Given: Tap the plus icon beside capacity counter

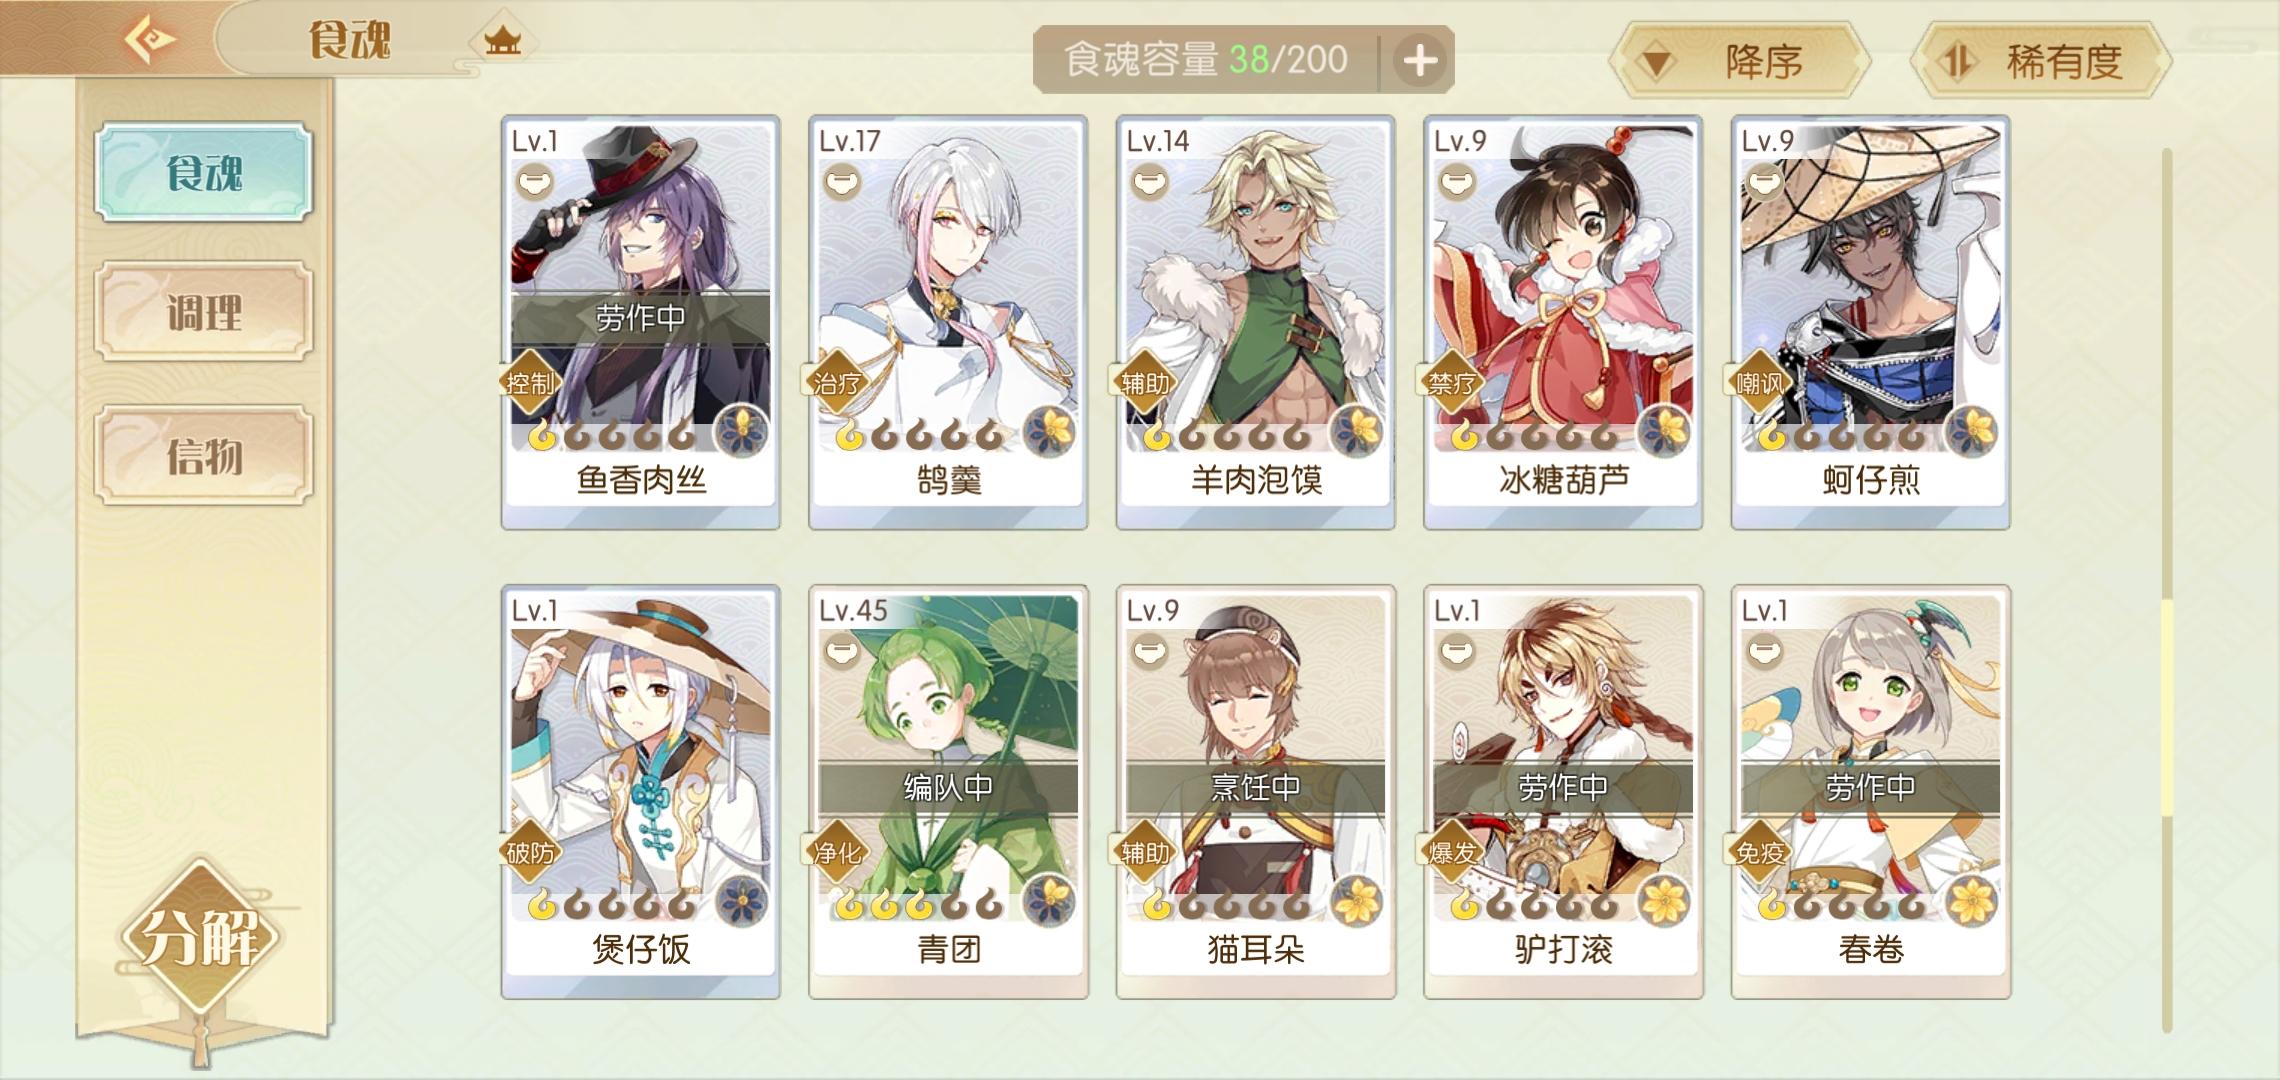Looking at the screenshot, I should (1420, 61).
